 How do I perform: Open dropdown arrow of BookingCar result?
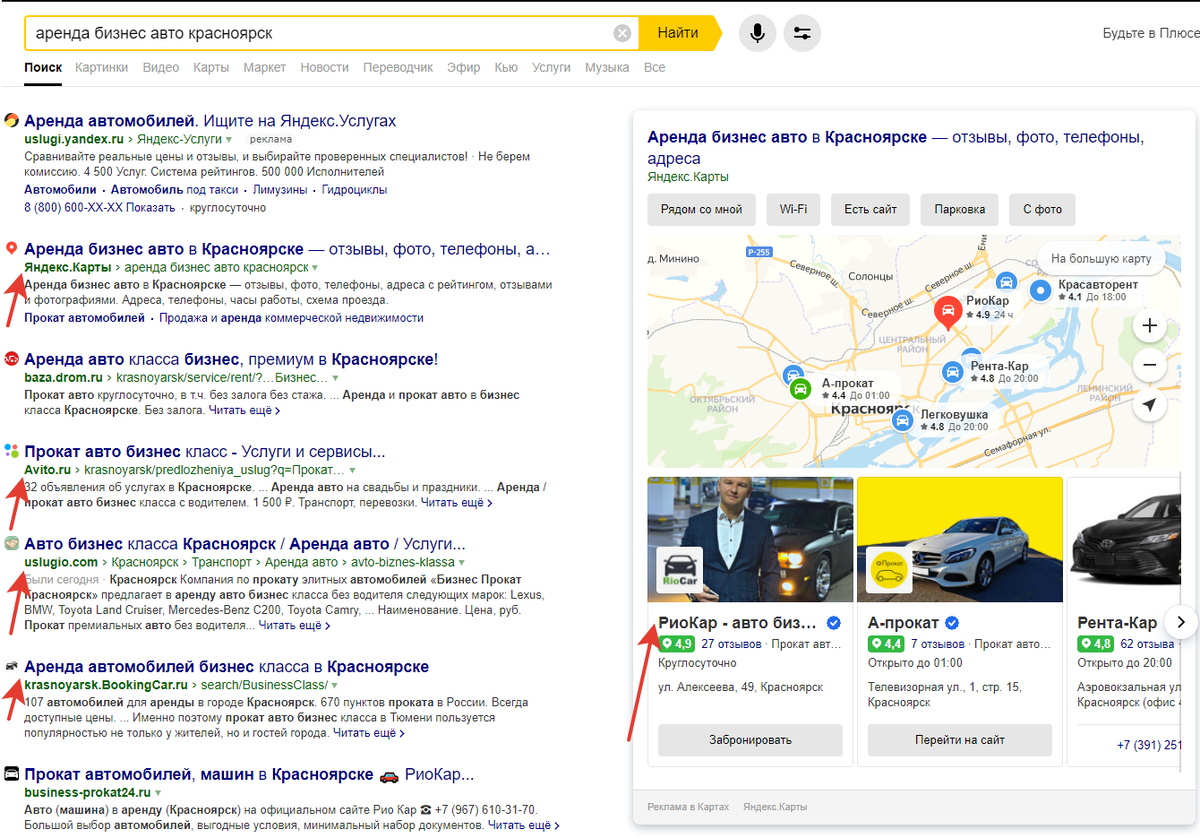tap(335, 686)
